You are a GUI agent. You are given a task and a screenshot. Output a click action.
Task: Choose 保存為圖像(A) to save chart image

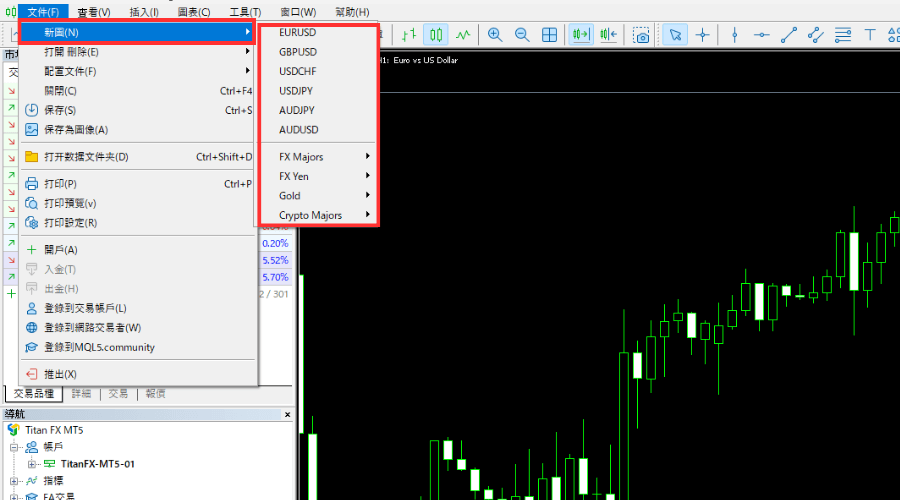[x=76, y=129]
